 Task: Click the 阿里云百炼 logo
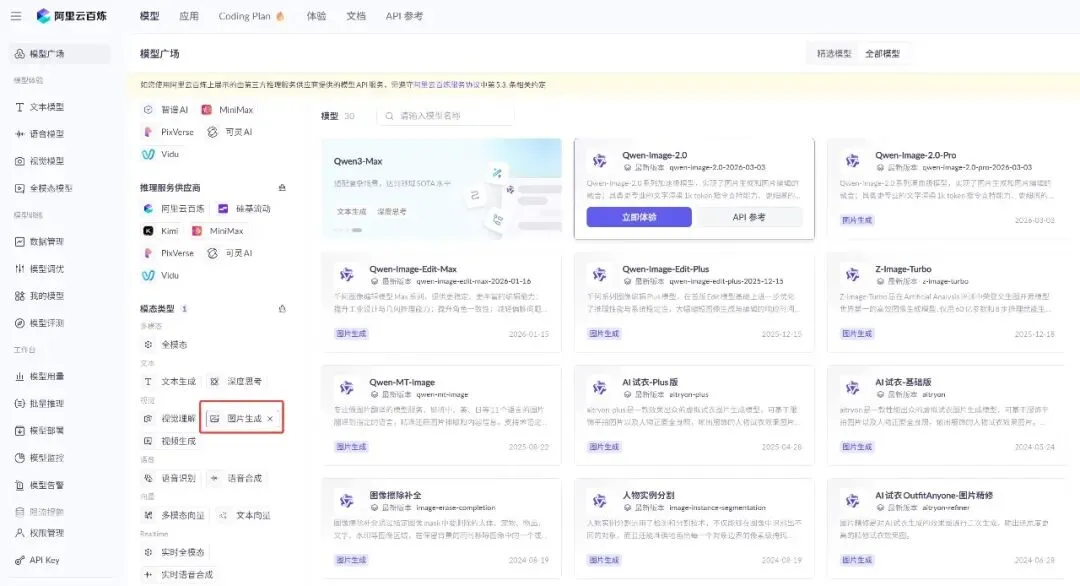coord(72,16)
